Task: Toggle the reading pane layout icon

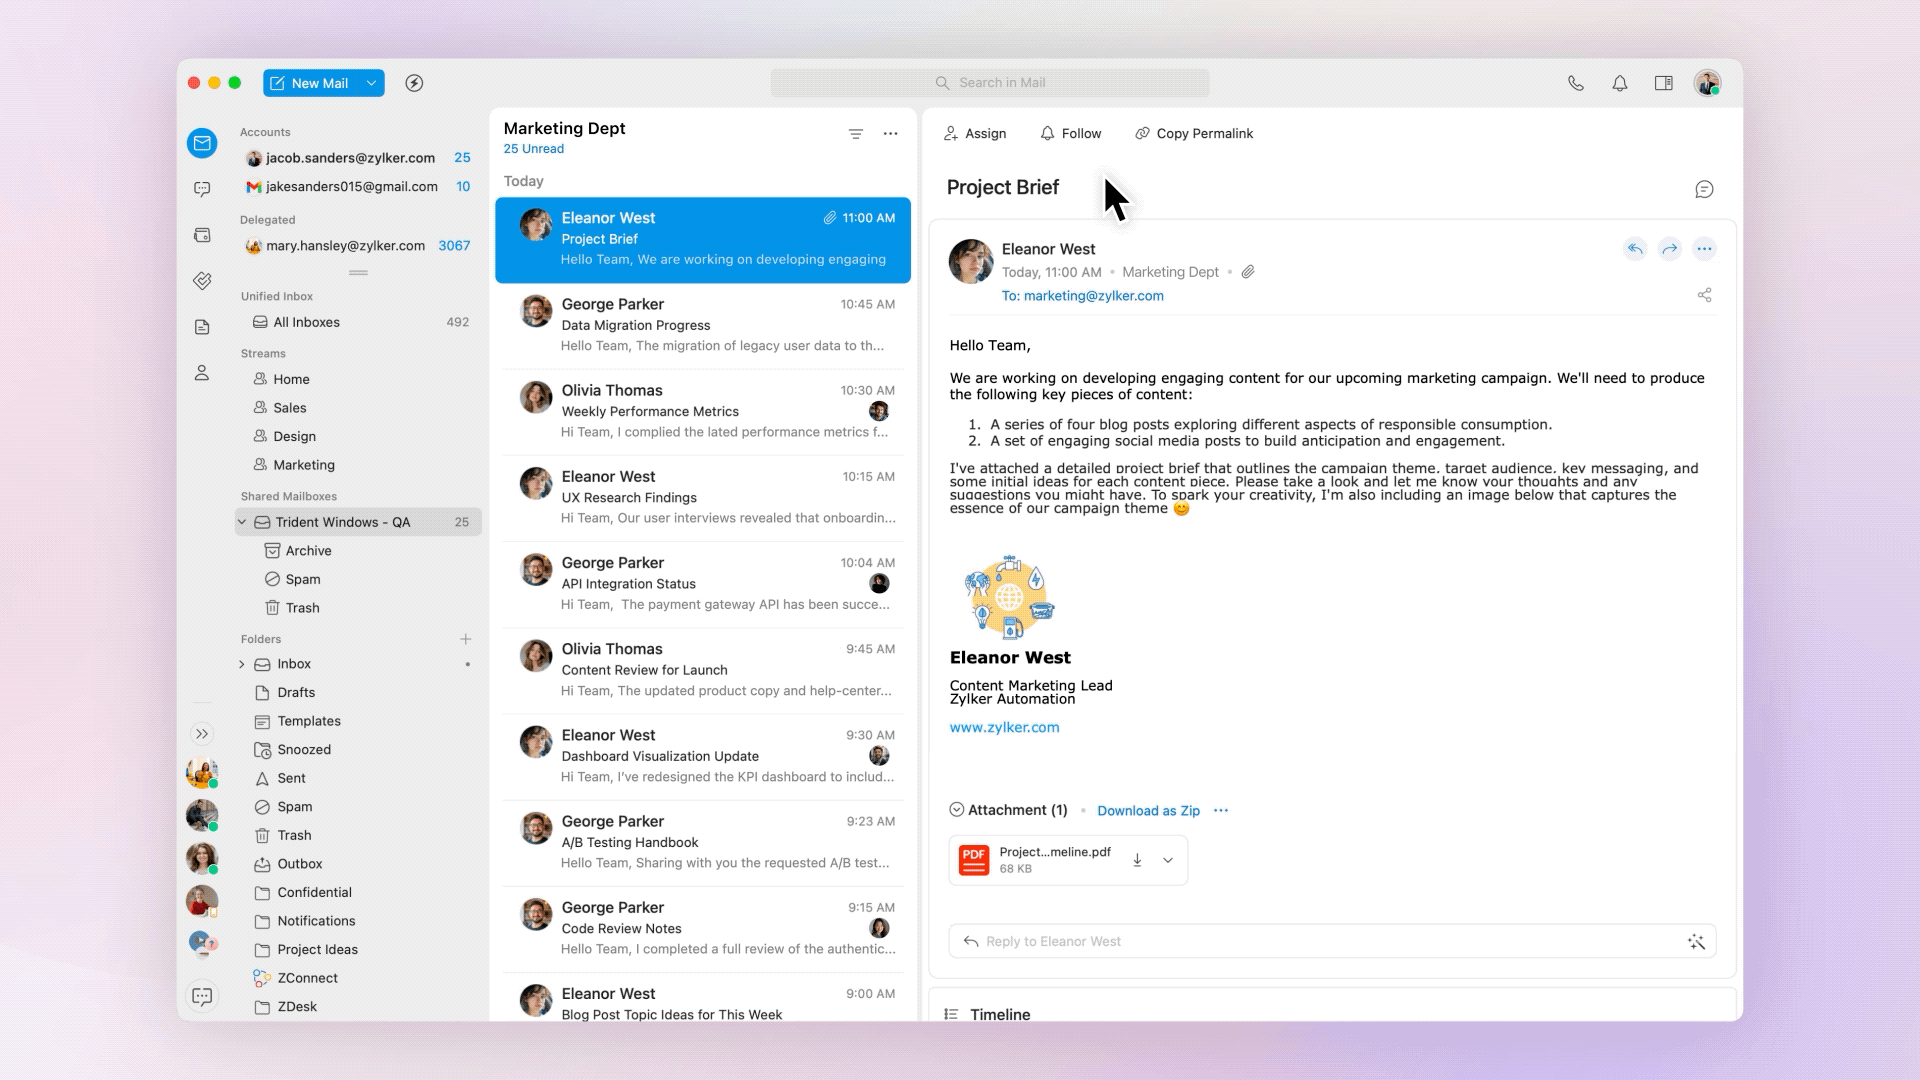Action: (1663, 83)
